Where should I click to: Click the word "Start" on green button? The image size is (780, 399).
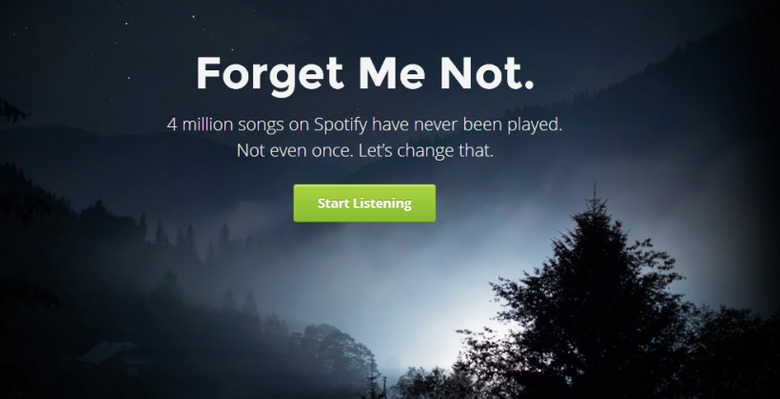334,203
